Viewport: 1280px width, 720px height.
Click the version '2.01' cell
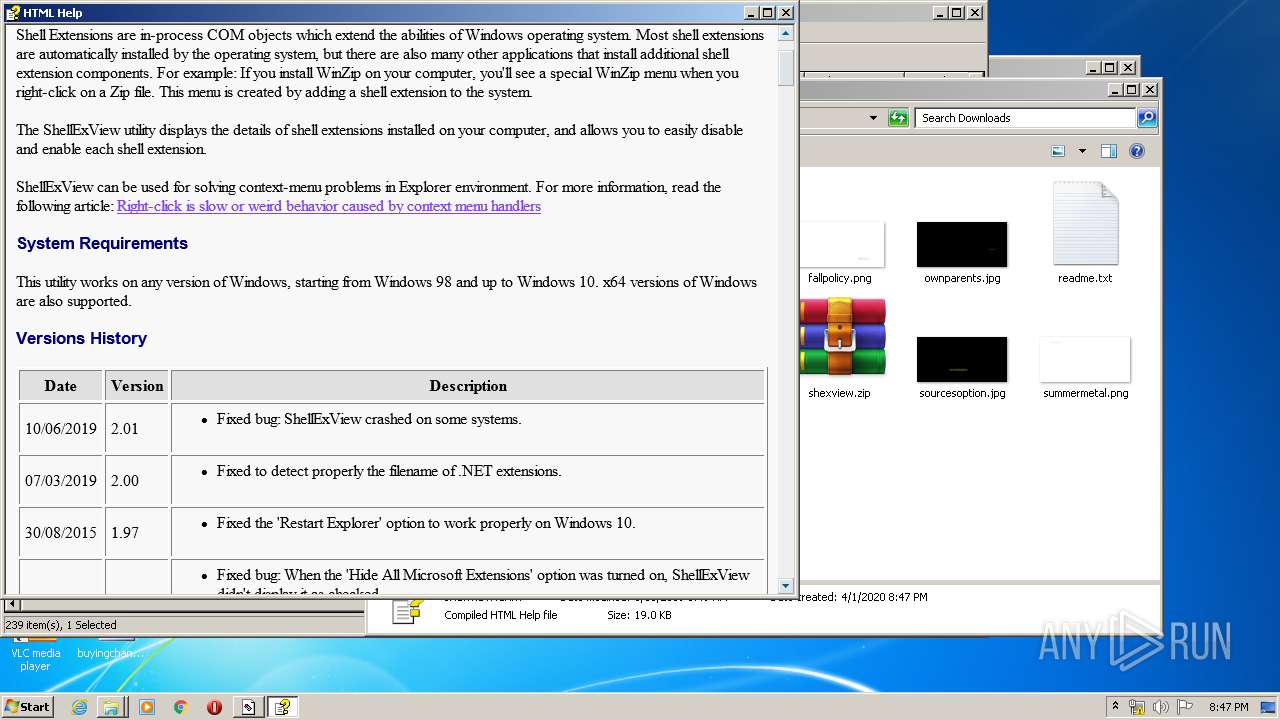tap(137, 429)
